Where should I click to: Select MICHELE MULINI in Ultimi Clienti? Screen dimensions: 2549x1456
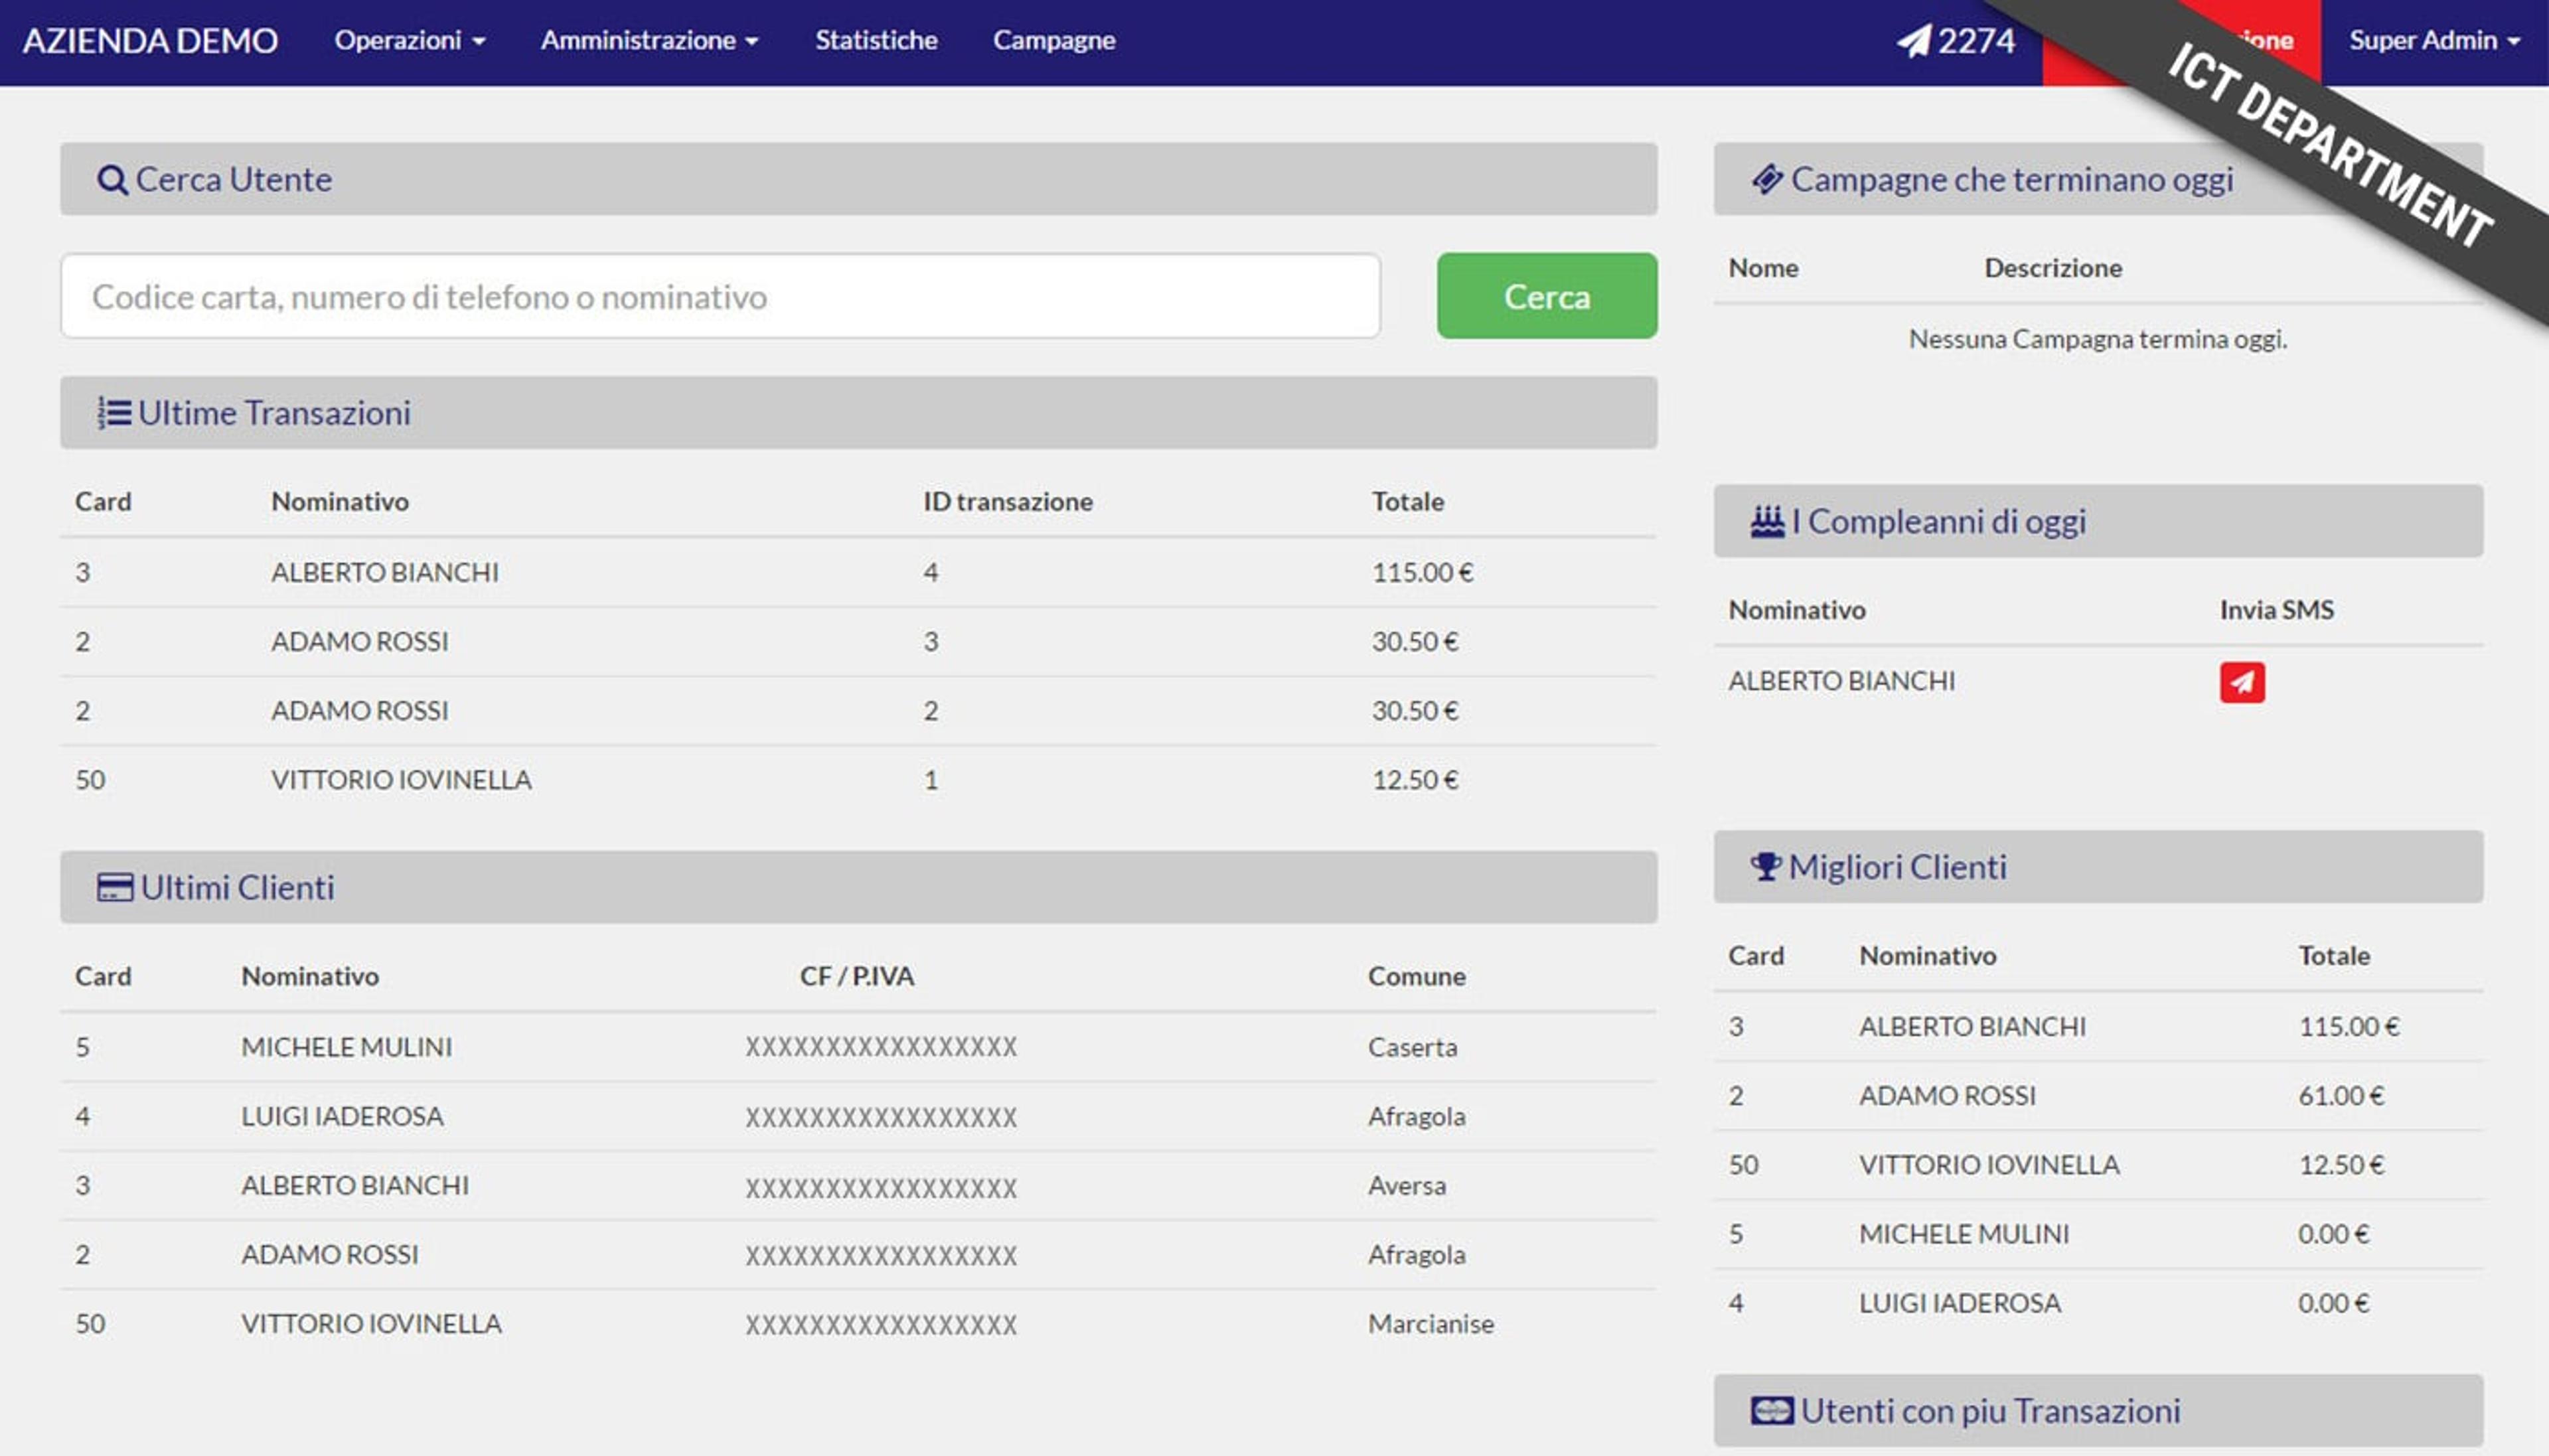coord(346,1047)
